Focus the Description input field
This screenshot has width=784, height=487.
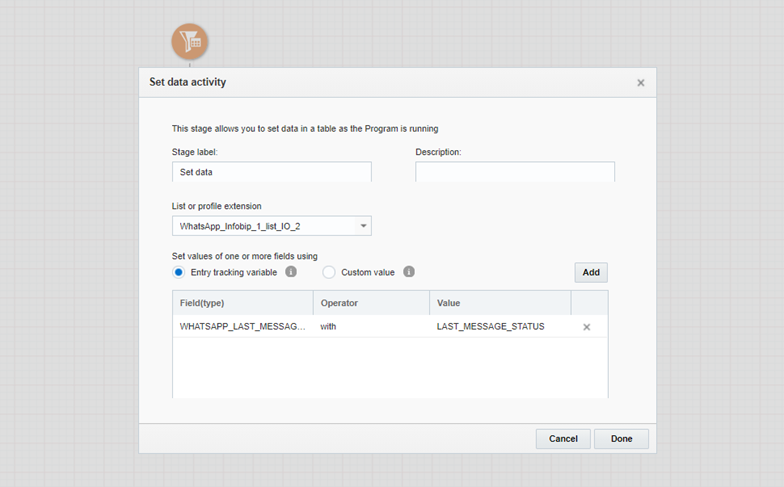click(514, 172)
